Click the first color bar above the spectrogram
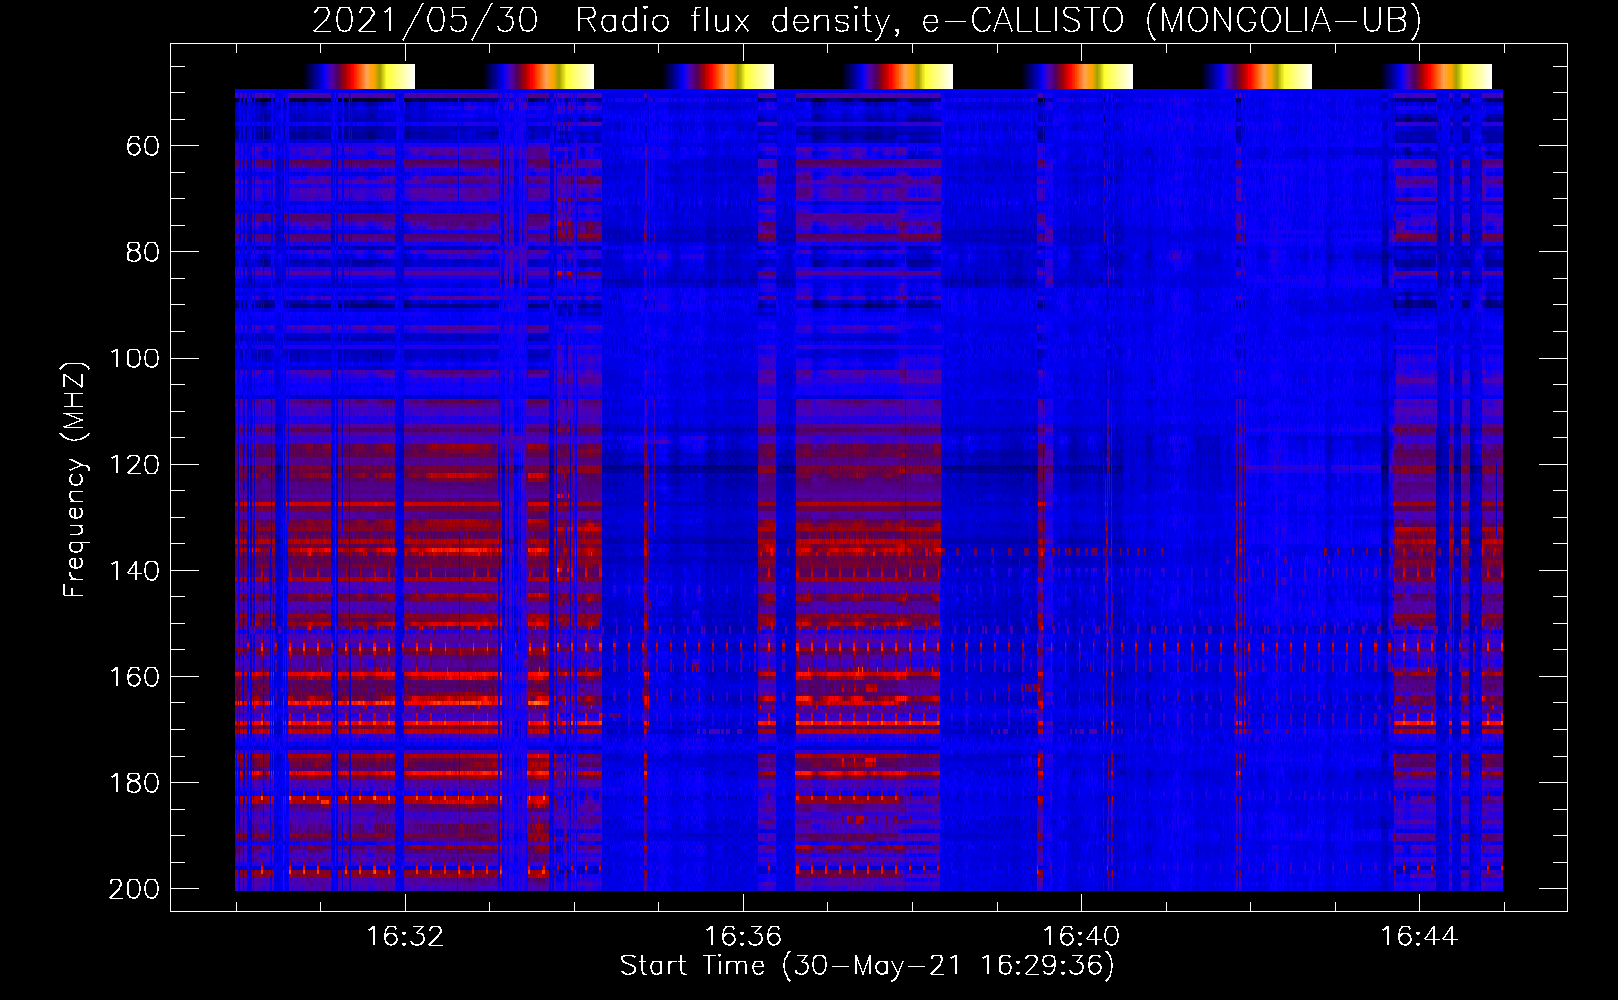This screenshot has width=1618, height=1000. 360,76
